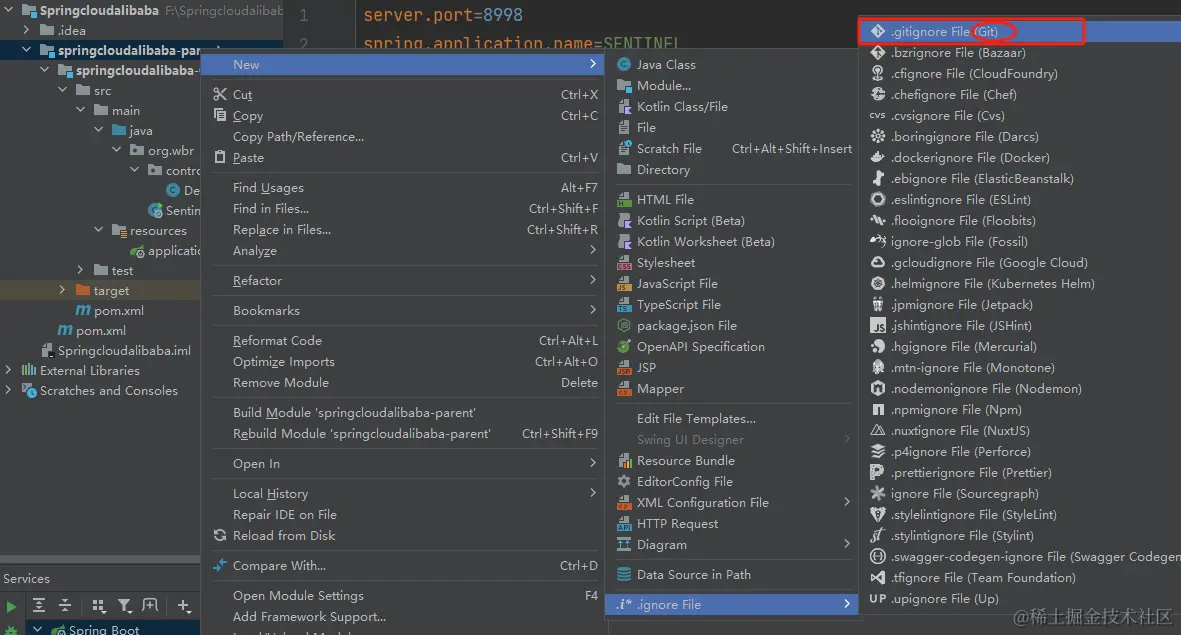Select the org.wbr package in tree

point(171,151)
